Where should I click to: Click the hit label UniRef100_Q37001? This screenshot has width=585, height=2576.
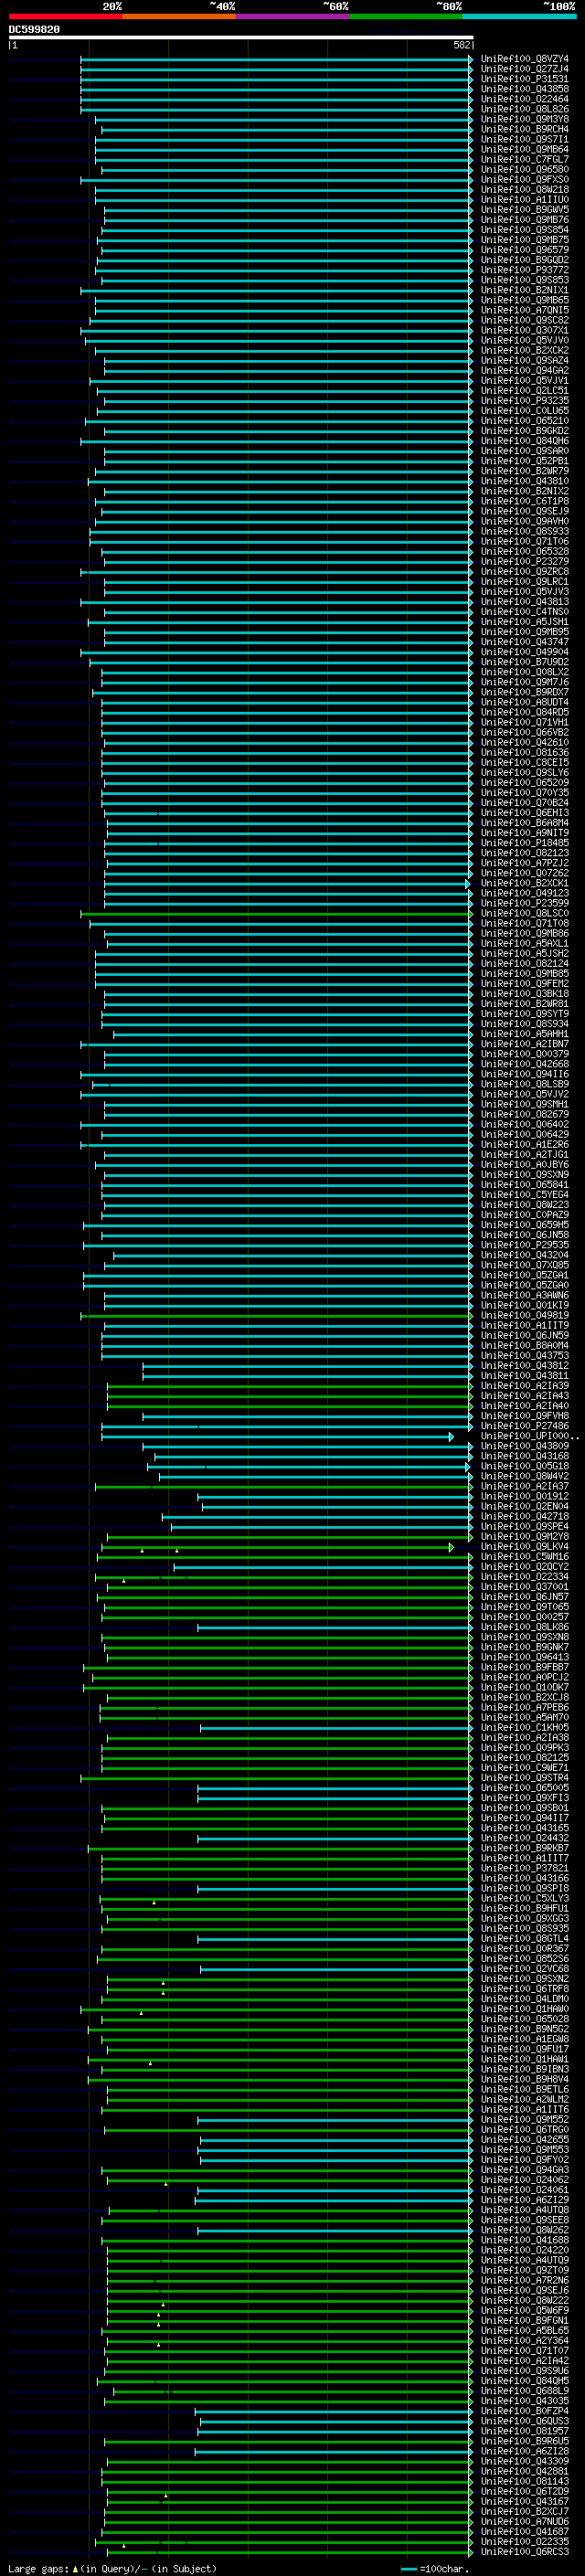click(524, 1586)
